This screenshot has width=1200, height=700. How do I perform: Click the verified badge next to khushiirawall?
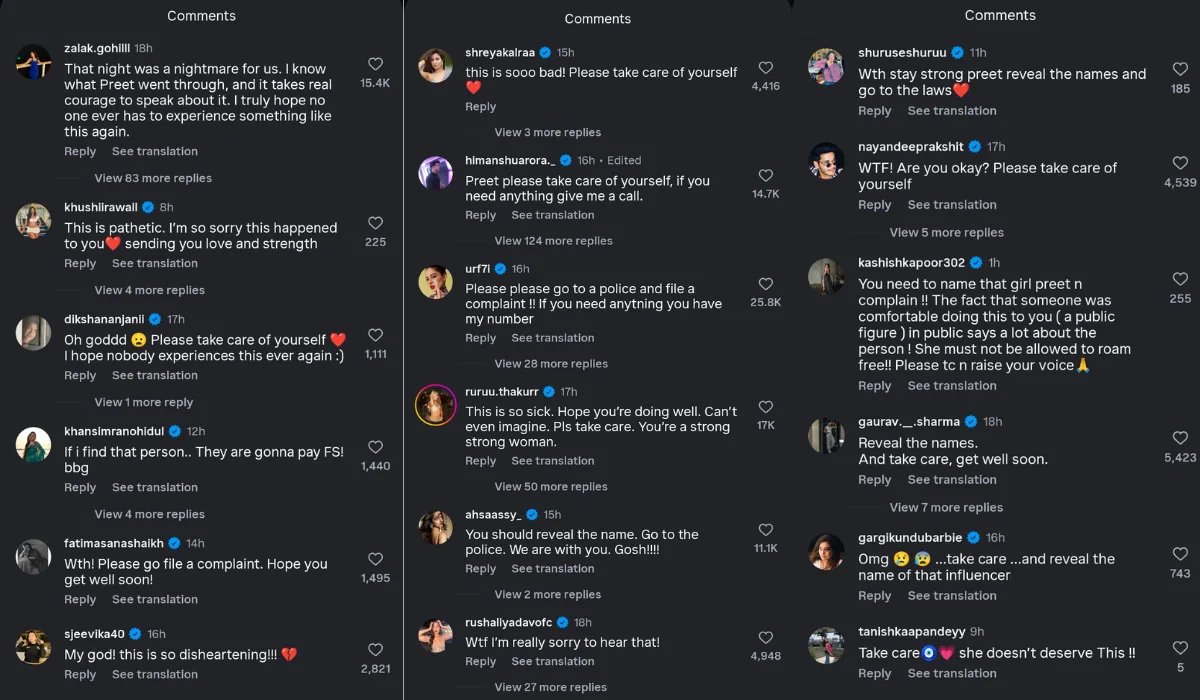148,207
